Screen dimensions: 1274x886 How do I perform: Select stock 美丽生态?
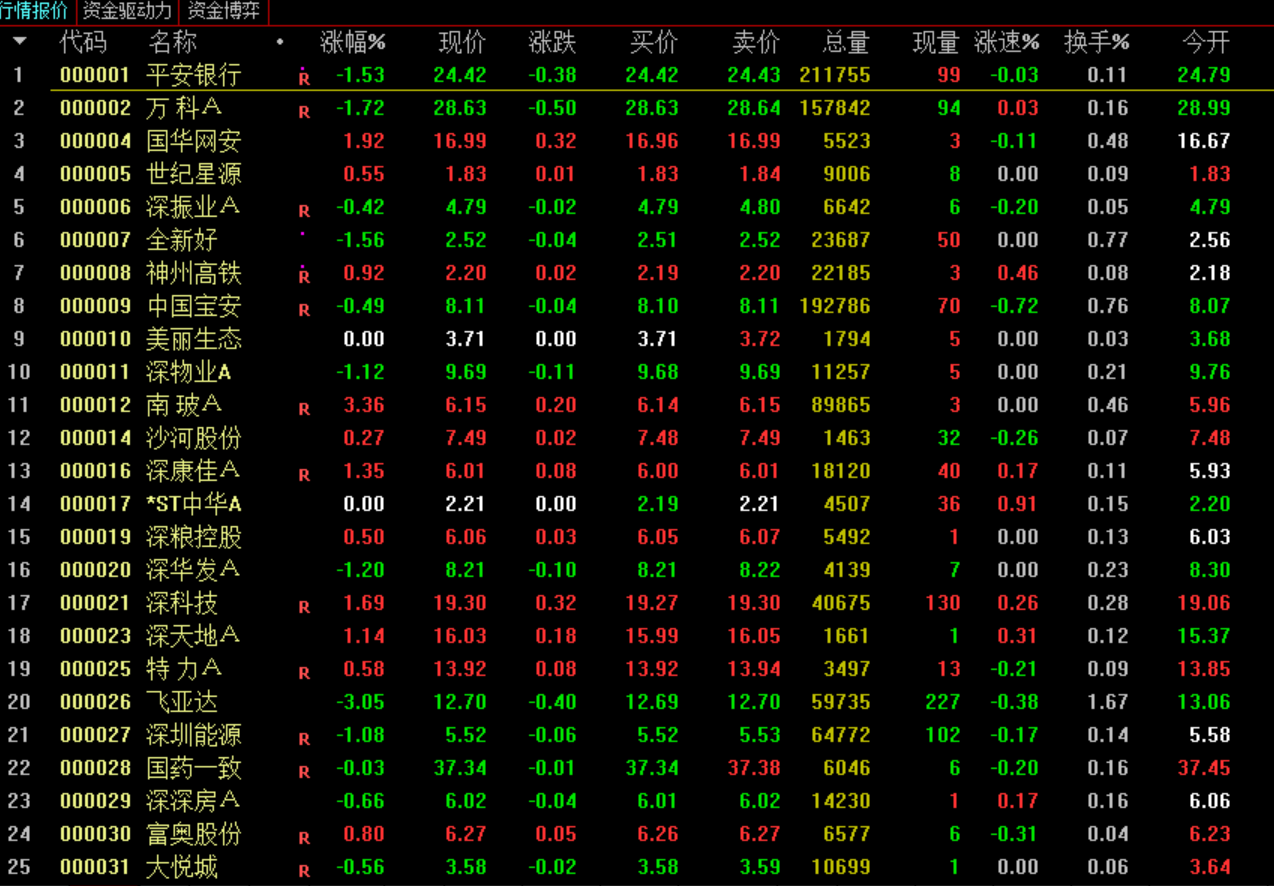pos(194,339)
